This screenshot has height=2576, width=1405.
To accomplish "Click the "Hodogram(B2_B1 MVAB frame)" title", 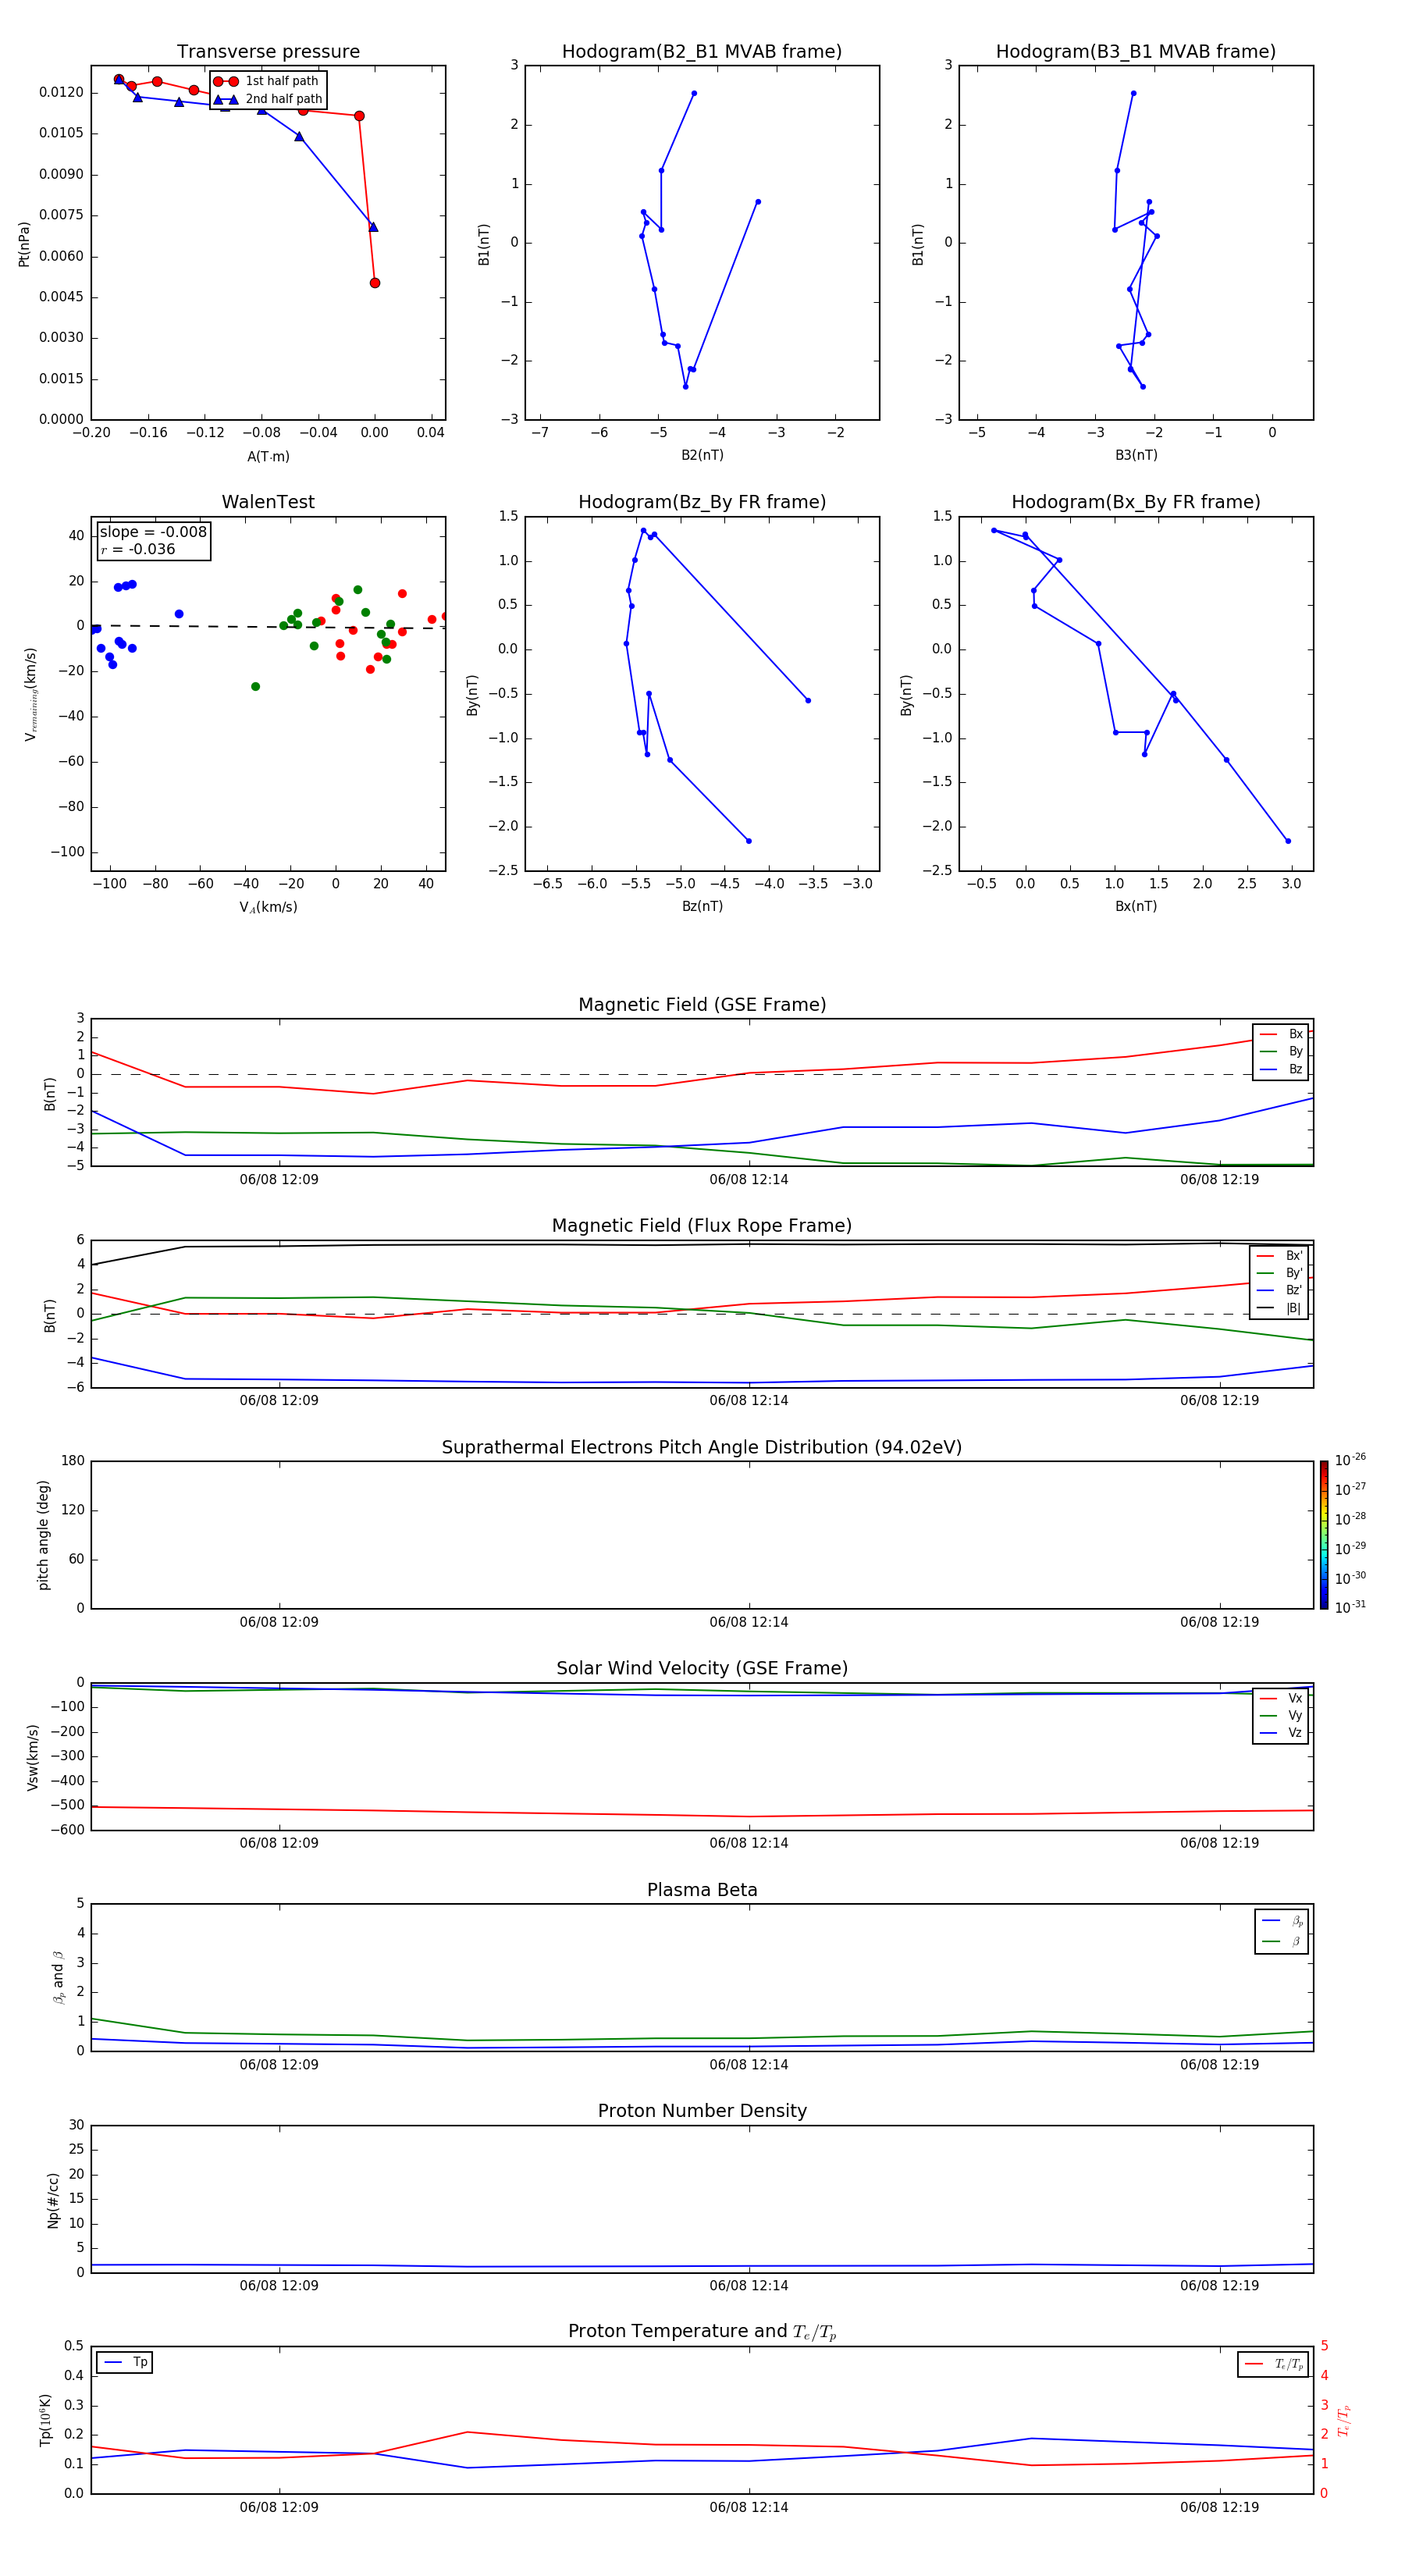I will point(702,52).
